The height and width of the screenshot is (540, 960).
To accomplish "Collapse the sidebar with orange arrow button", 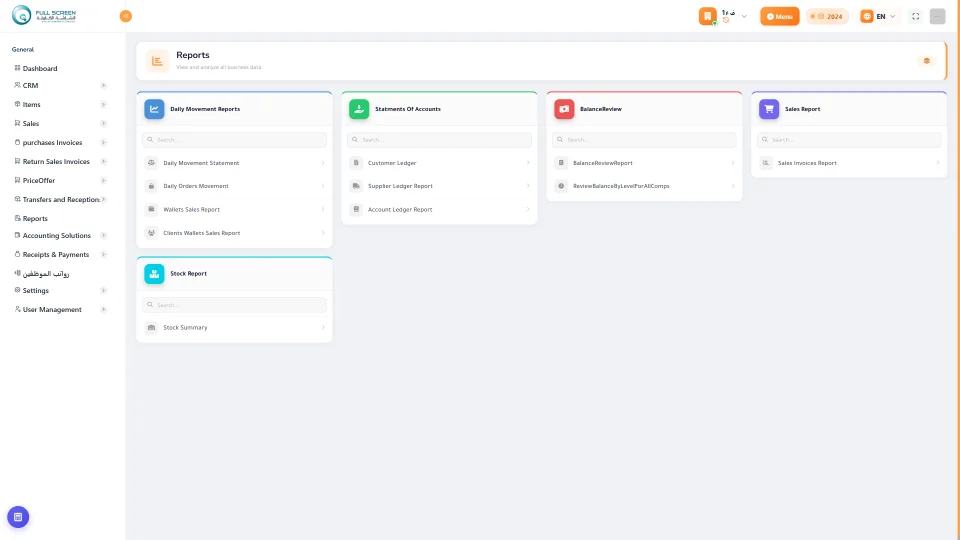I will click(x=126, y=16).
